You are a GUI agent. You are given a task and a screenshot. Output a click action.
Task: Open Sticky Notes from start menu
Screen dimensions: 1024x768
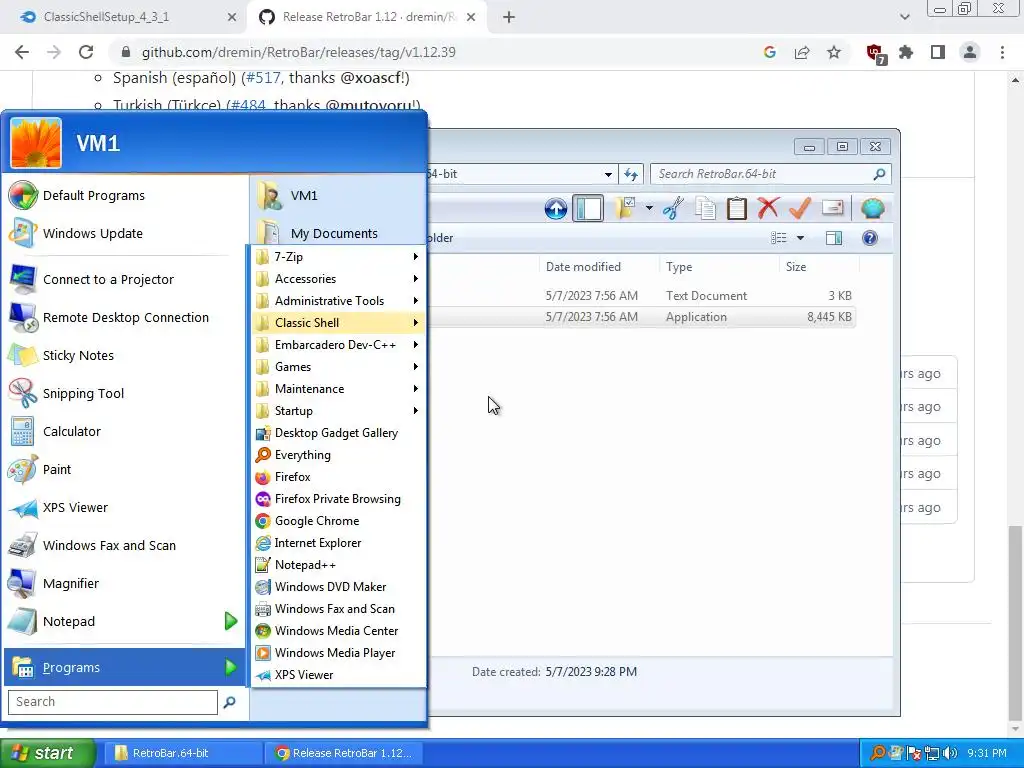pos(124,355)
